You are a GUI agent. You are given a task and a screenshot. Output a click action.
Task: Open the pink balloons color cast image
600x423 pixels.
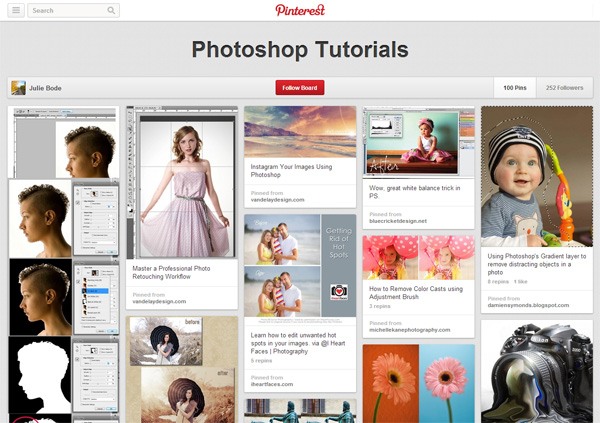tap(419, 258)
